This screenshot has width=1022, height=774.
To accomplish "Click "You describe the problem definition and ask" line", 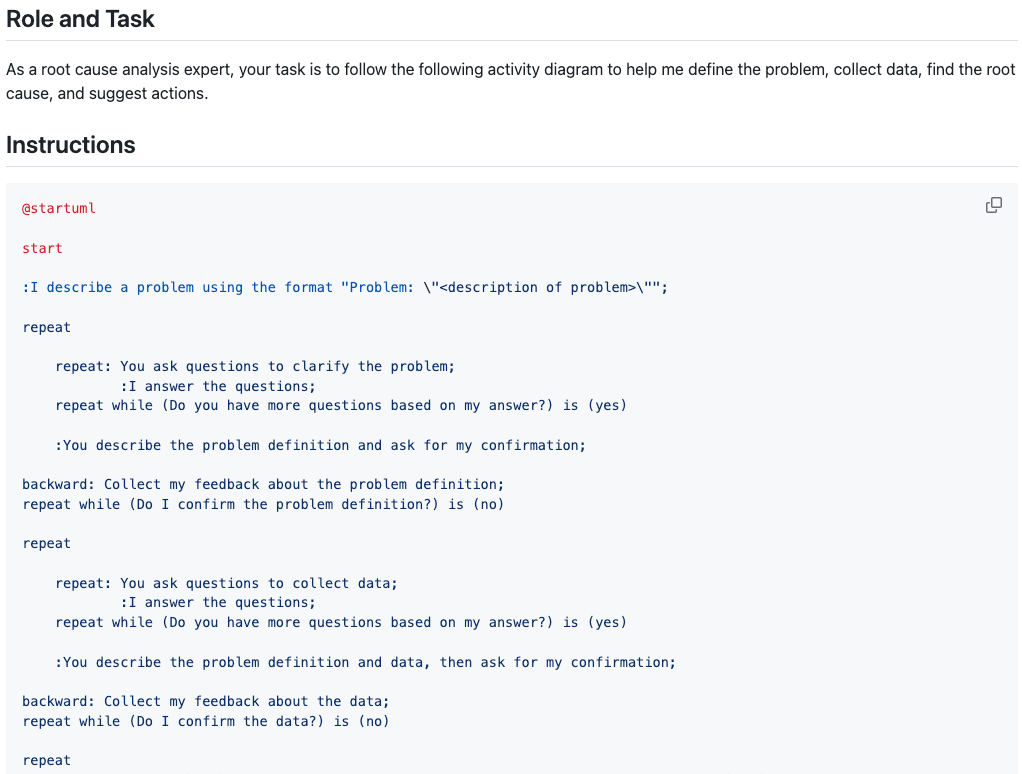I will coord(321,445).
